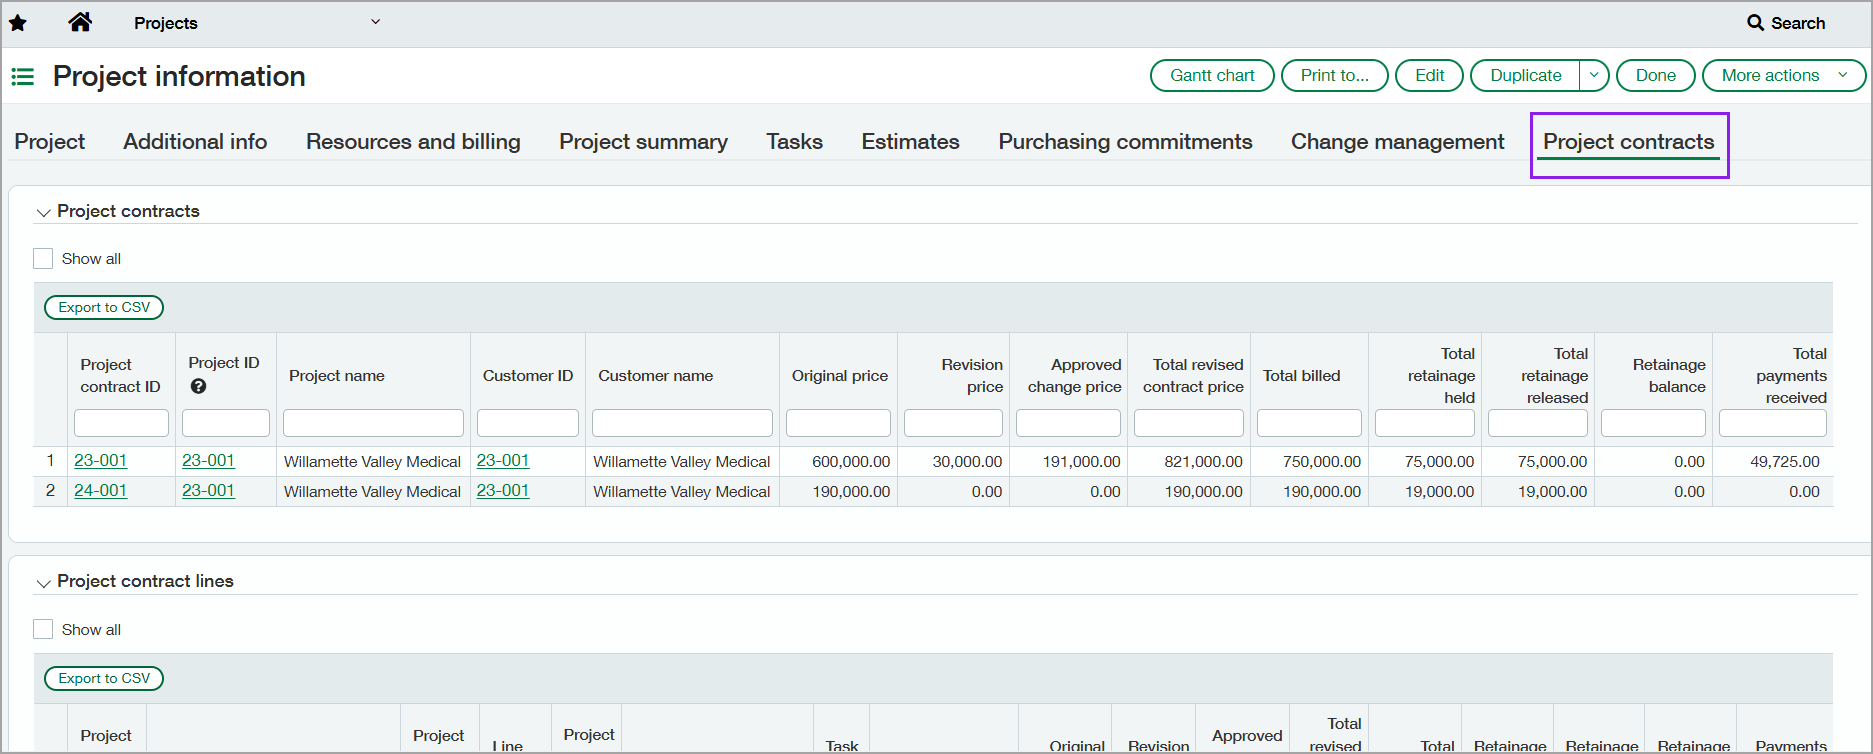Tick Show all under Project contracts
Image resolution: width=1873 pixels, height=754 pixels.
[x=43, y=259]
